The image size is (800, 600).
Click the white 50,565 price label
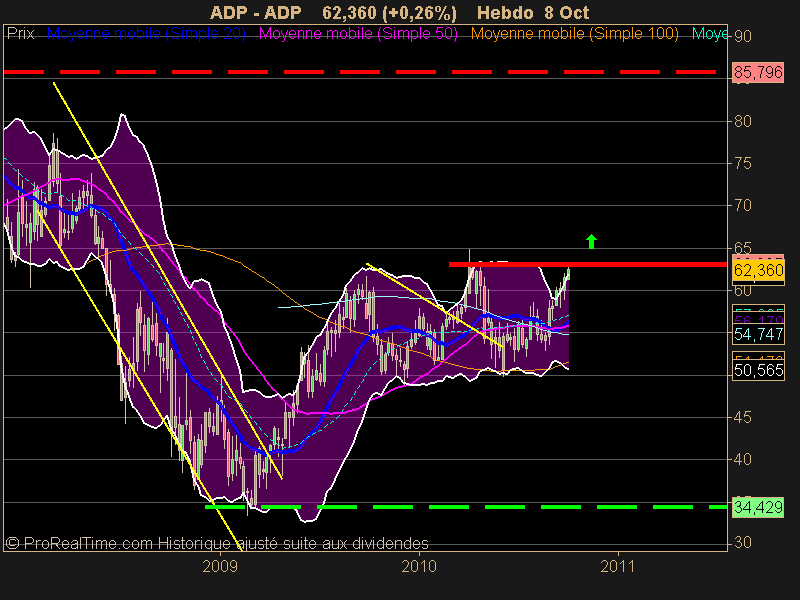coord(758,370)
